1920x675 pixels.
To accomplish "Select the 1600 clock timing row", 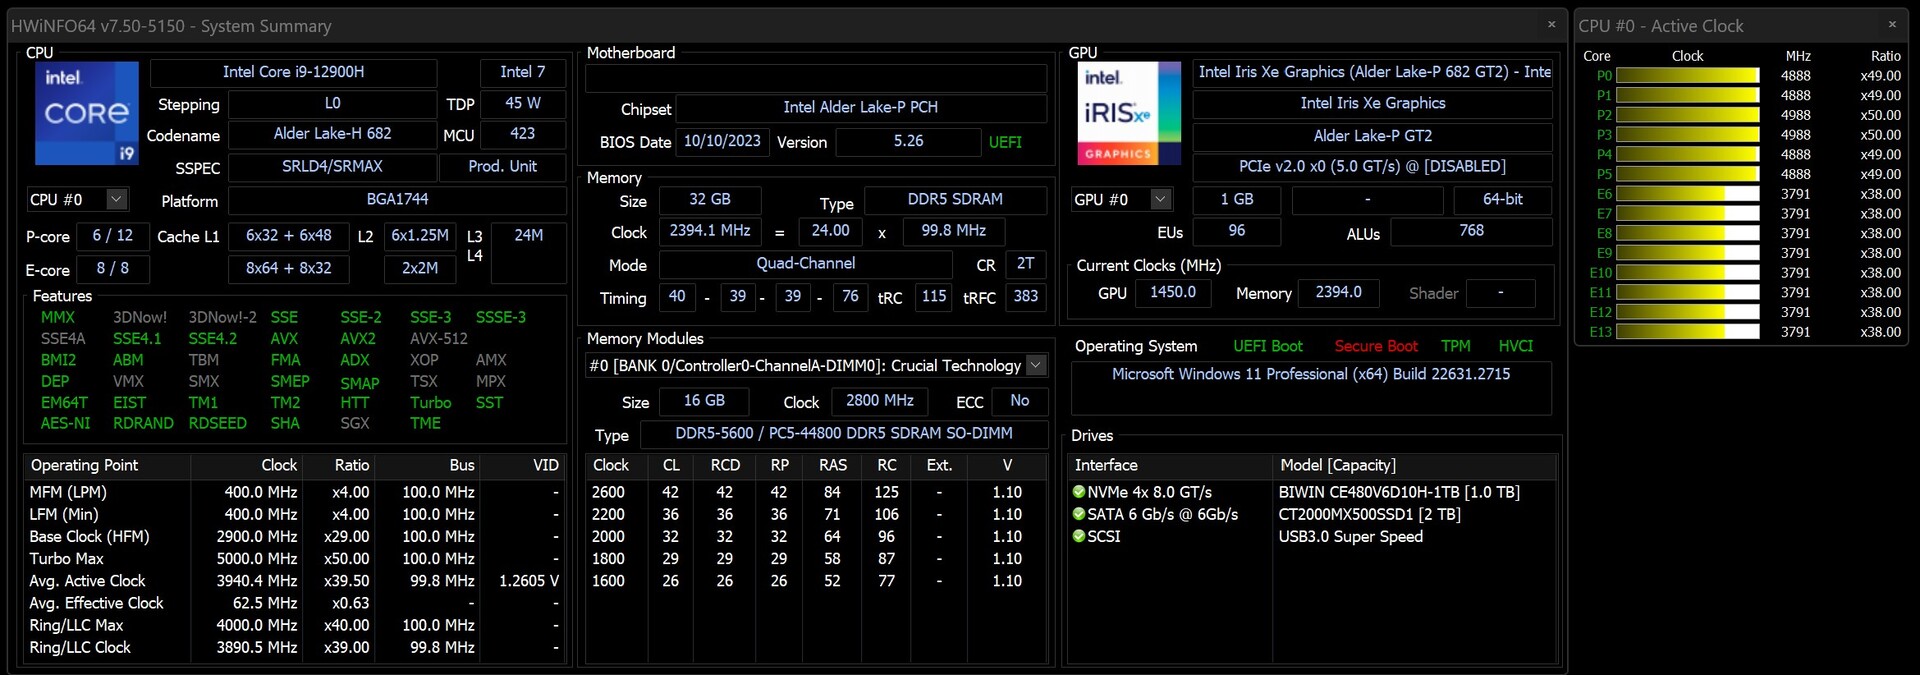I will [817, 581].
